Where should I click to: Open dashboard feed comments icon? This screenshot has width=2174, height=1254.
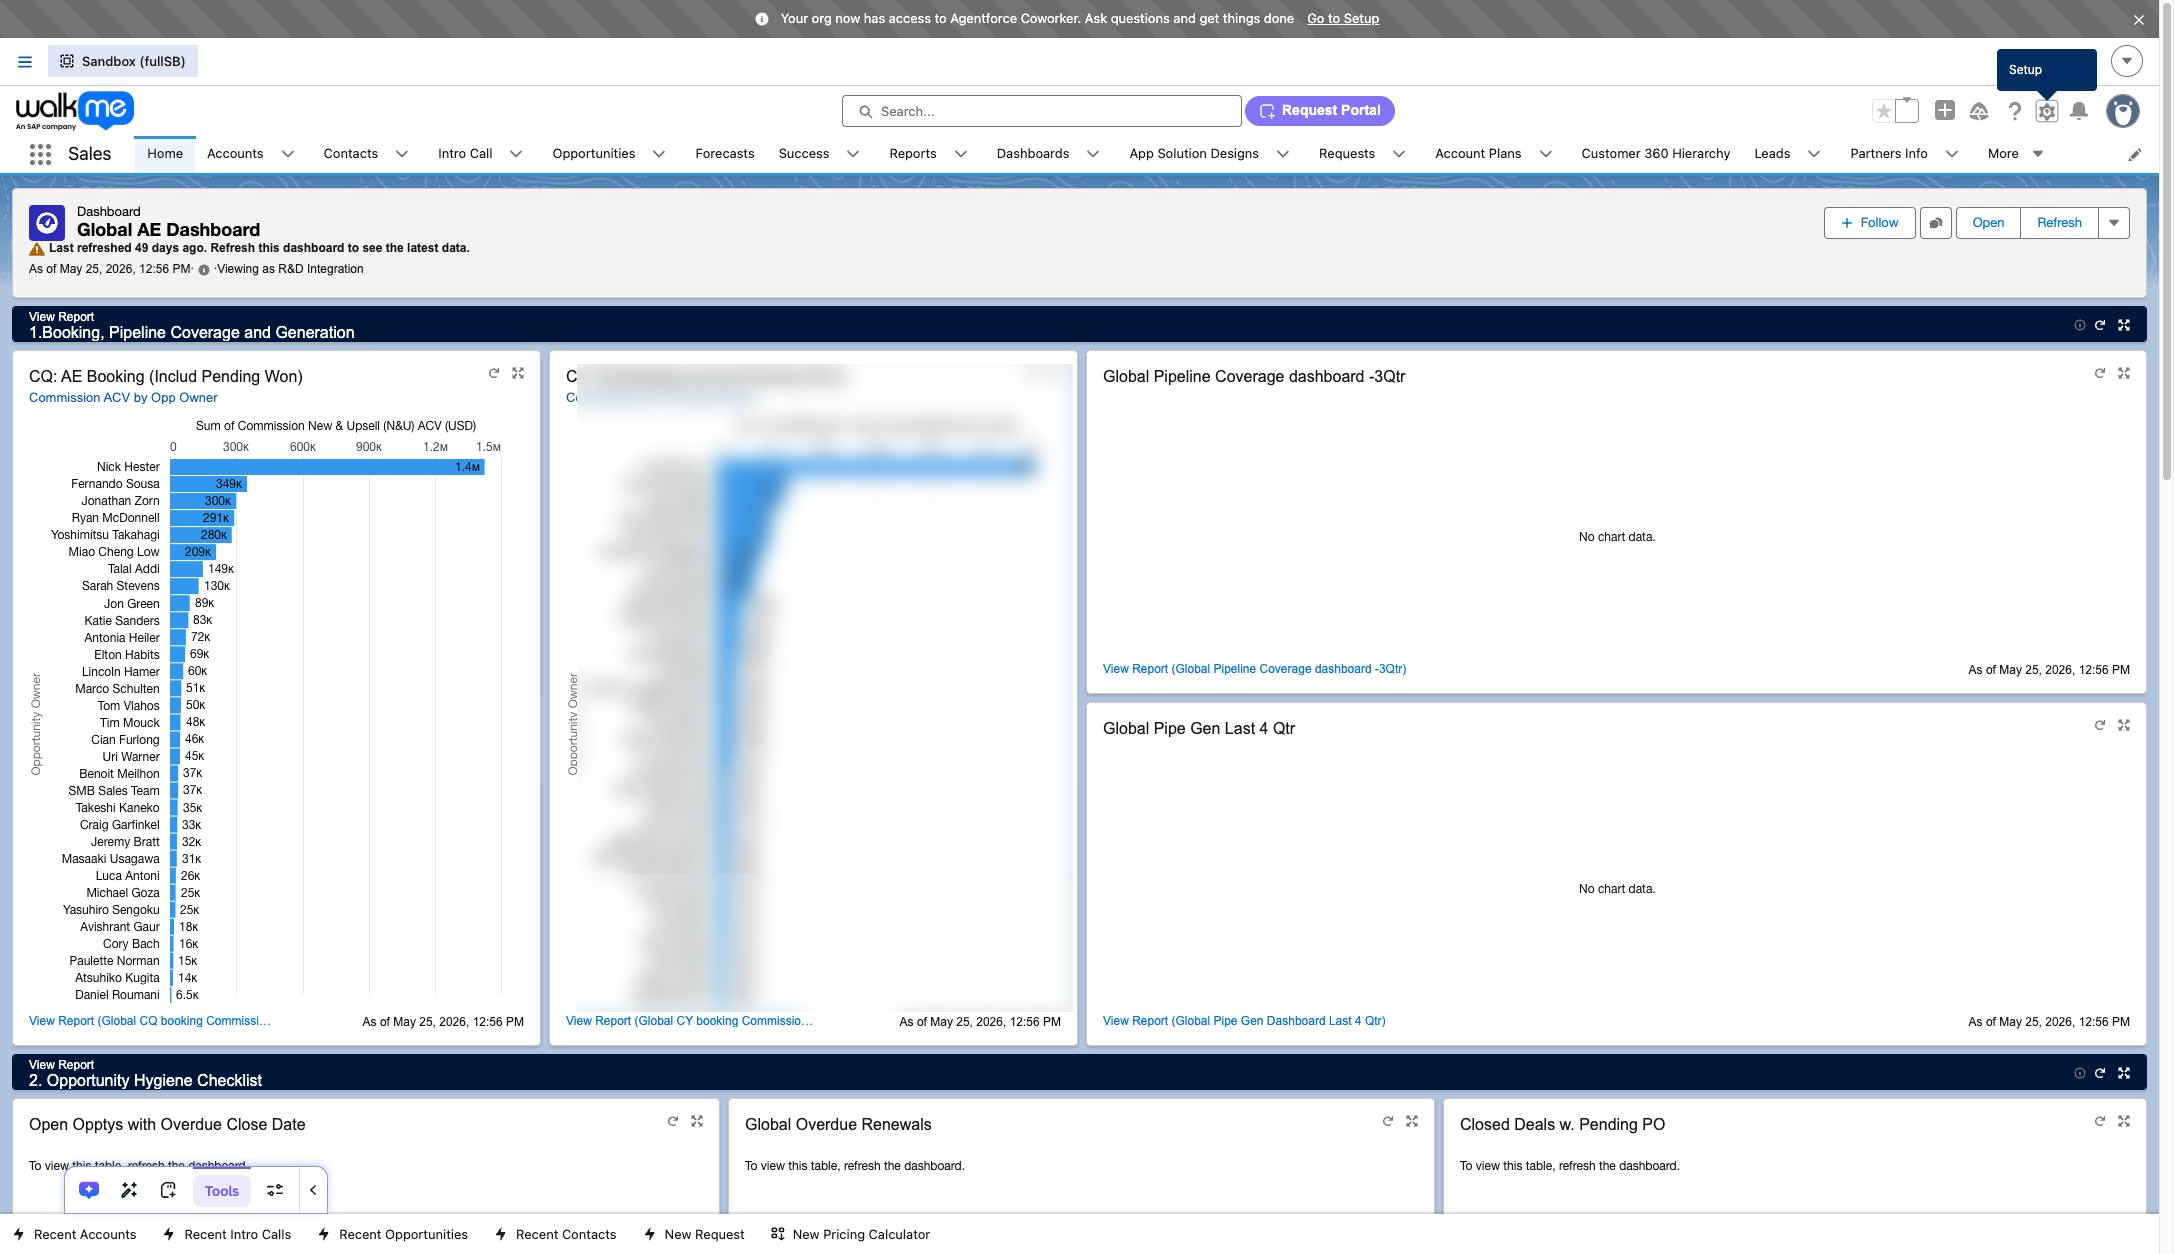click(x=1936, y=223)
